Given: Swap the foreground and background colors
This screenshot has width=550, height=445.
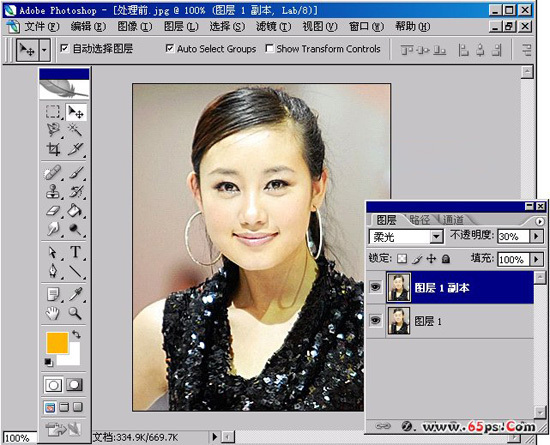Looking at the screenshot, I should (x=76, y=334).
